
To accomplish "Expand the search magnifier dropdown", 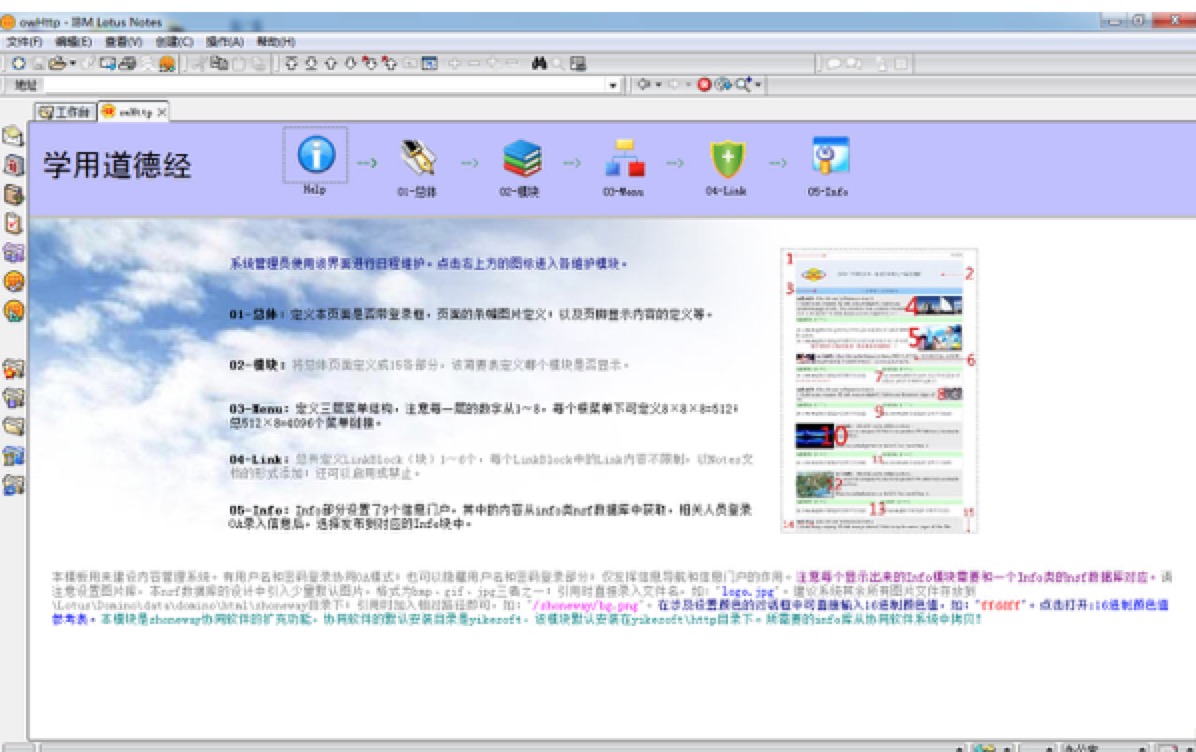I will pyautogui.click(x=756, y=84).
